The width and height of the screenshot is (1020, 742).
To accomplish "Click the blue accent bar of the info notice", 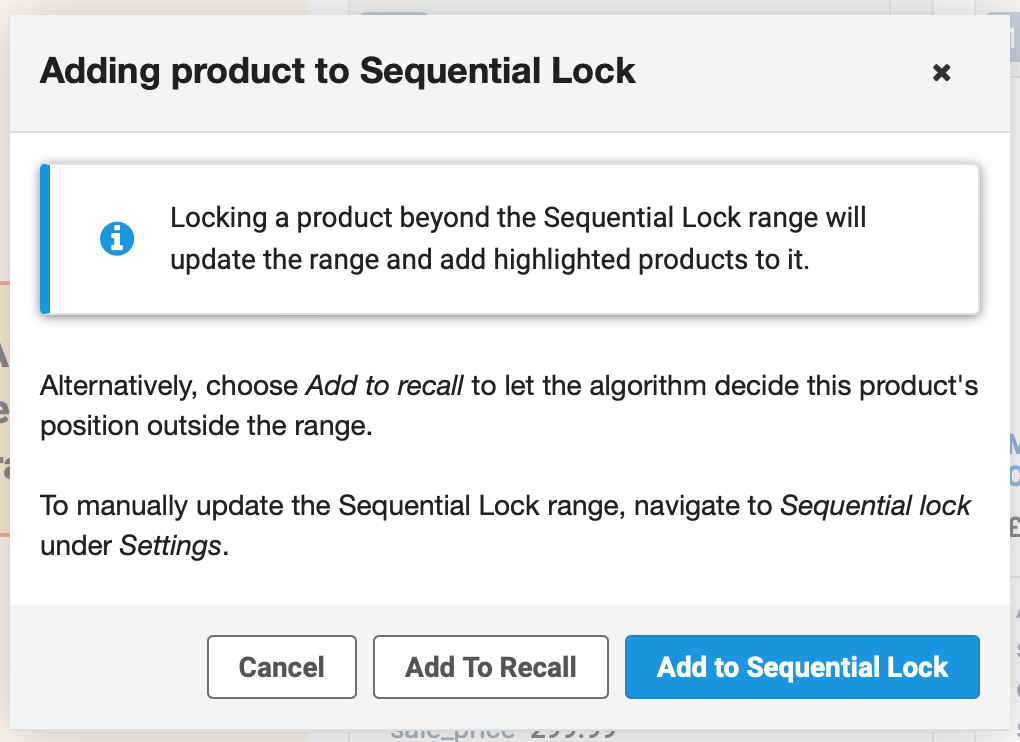I will pos(44,238).
